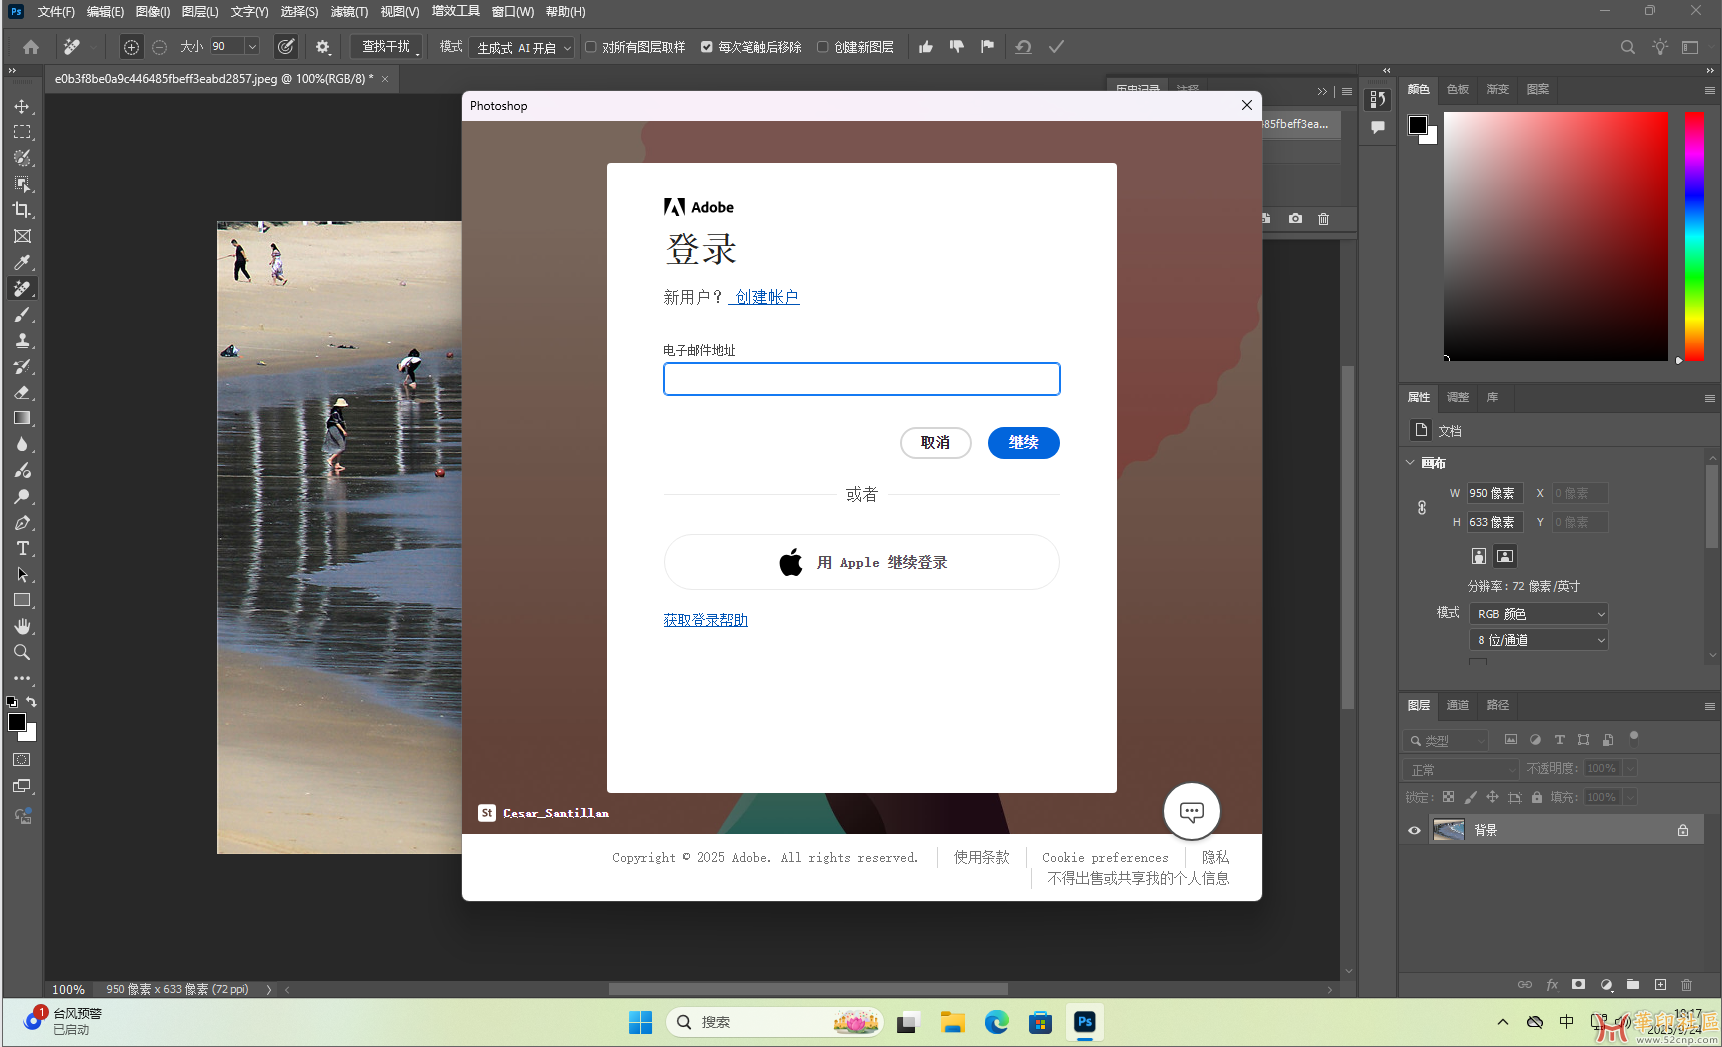Select the Pen tool

(x=22, y=522)
